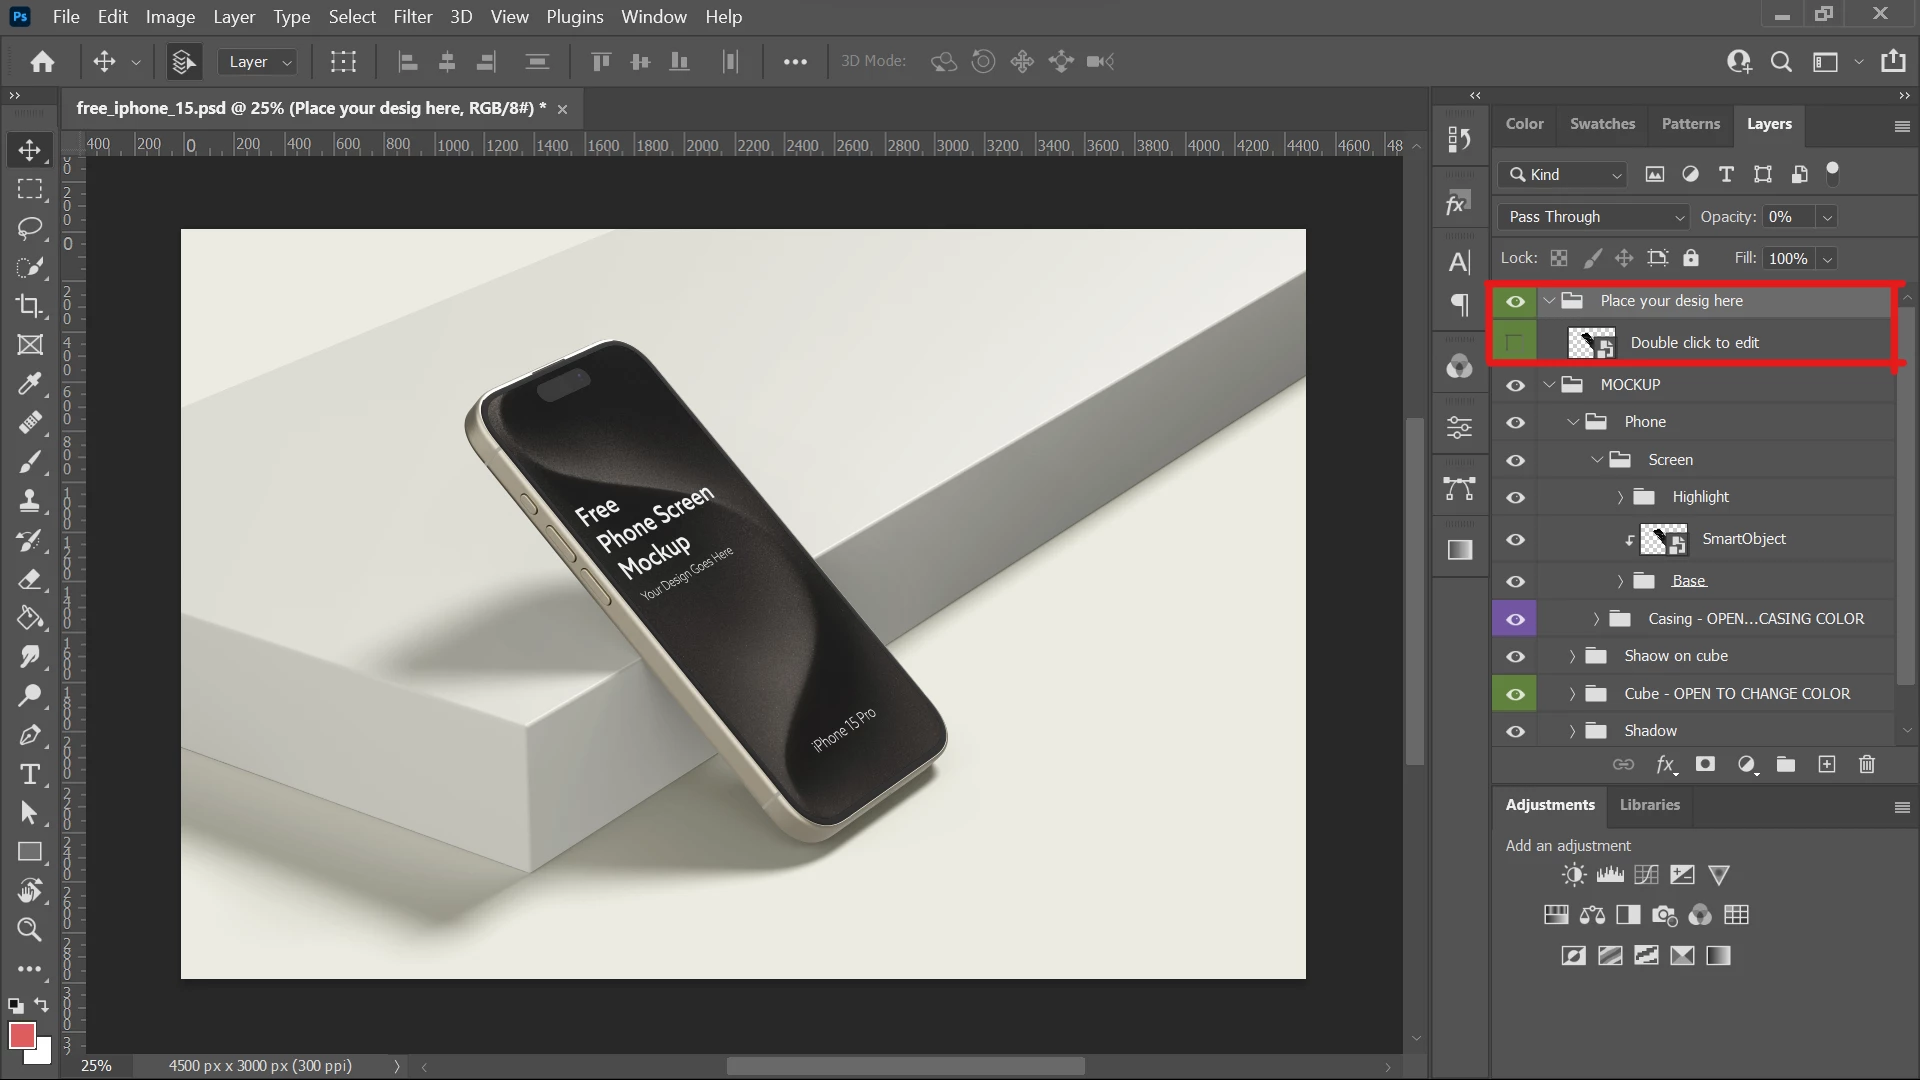
Task: Select the Horizontal Type tool
Action: 29,774
